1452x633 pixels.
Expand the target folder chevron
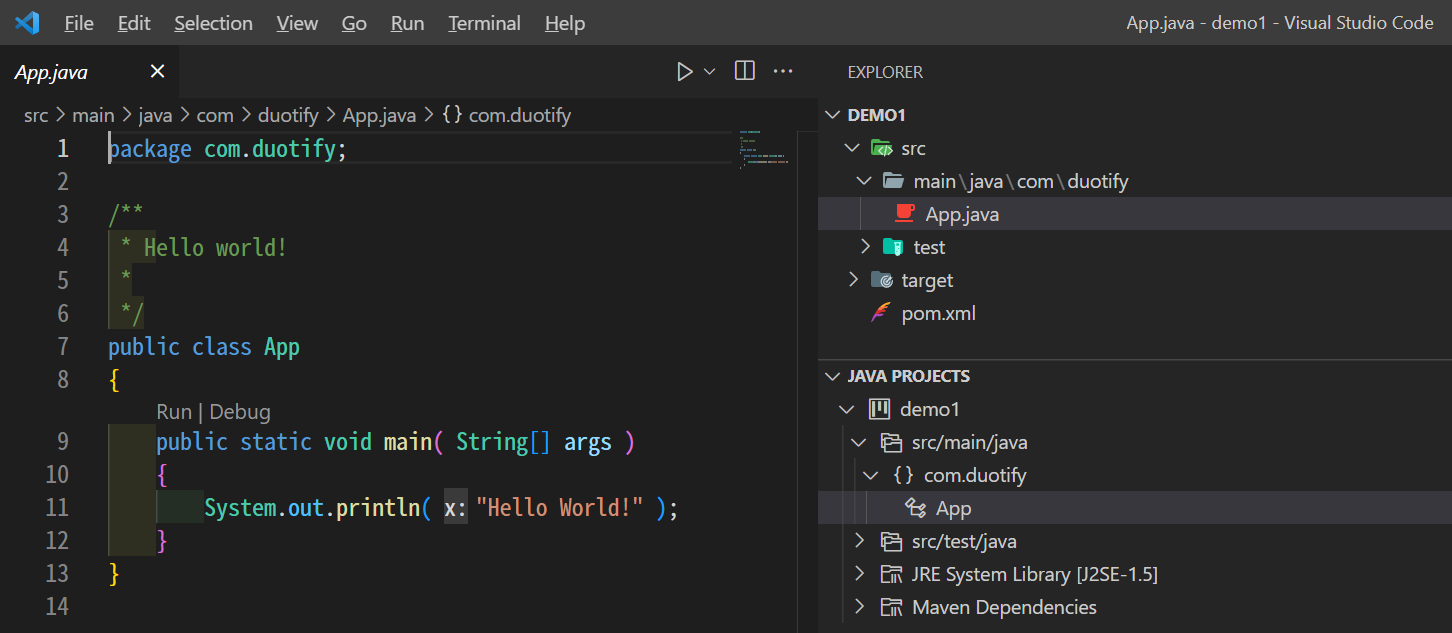[853, 280]
